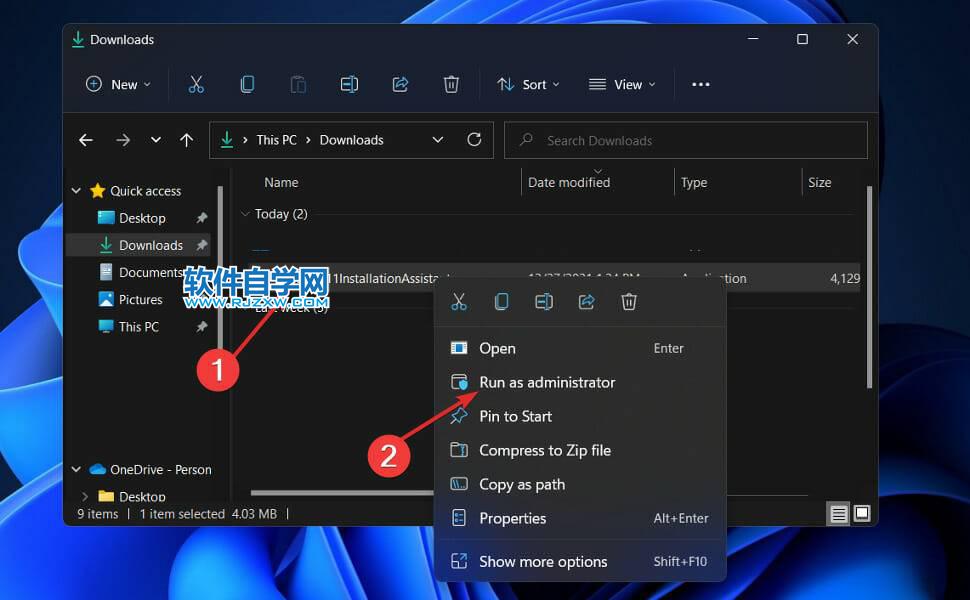Click the Delete trash icon in the top toolbar
This screenshot has height=600, width=970.
coord(451,84)
